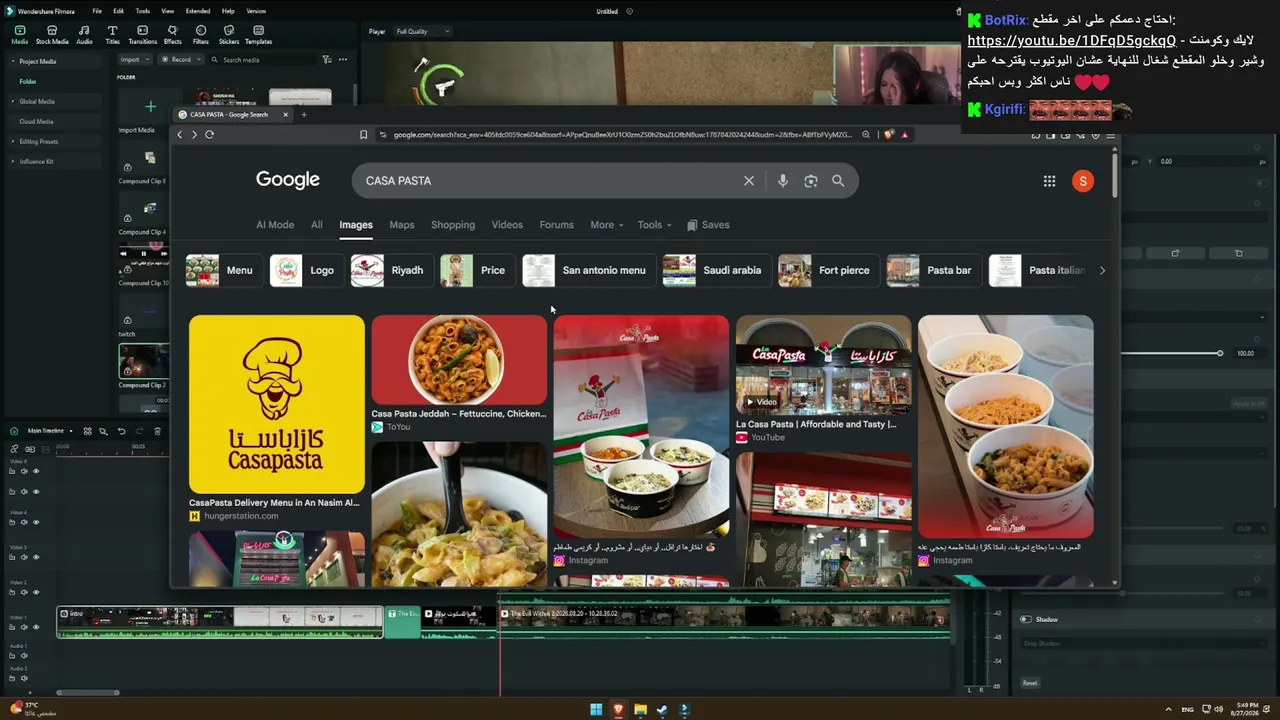Click the Filmora timeline horizontal scrollbar
The height and width of the screenshot is (720, 1280).
click(88, 692)
